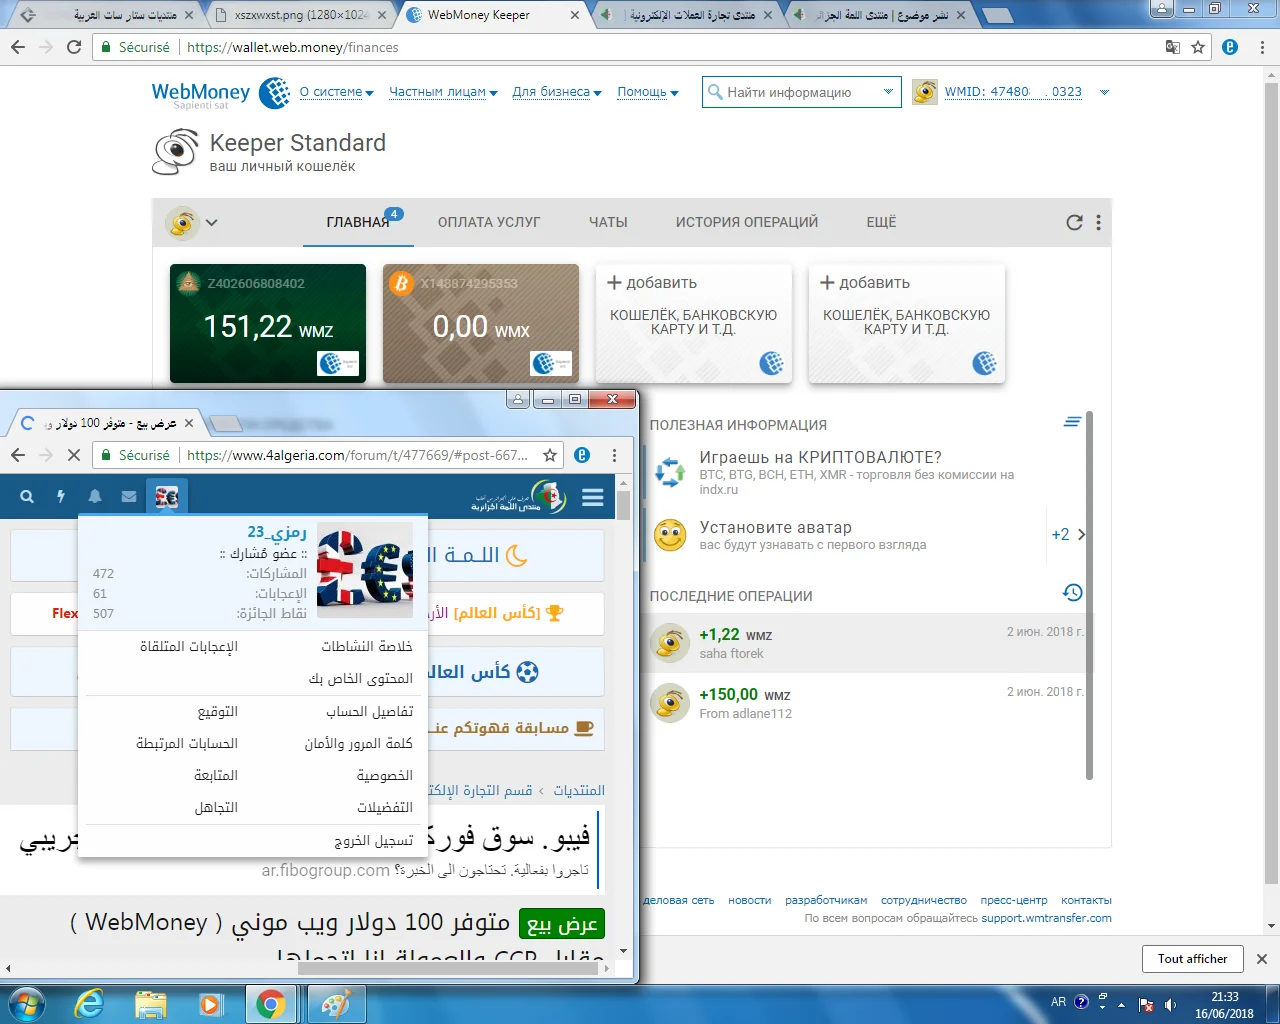Image resolution: width=1280 pixels, height=1024 pixels.
Task: Click the Tout afficher button
Action: (x=1192, y=958)
